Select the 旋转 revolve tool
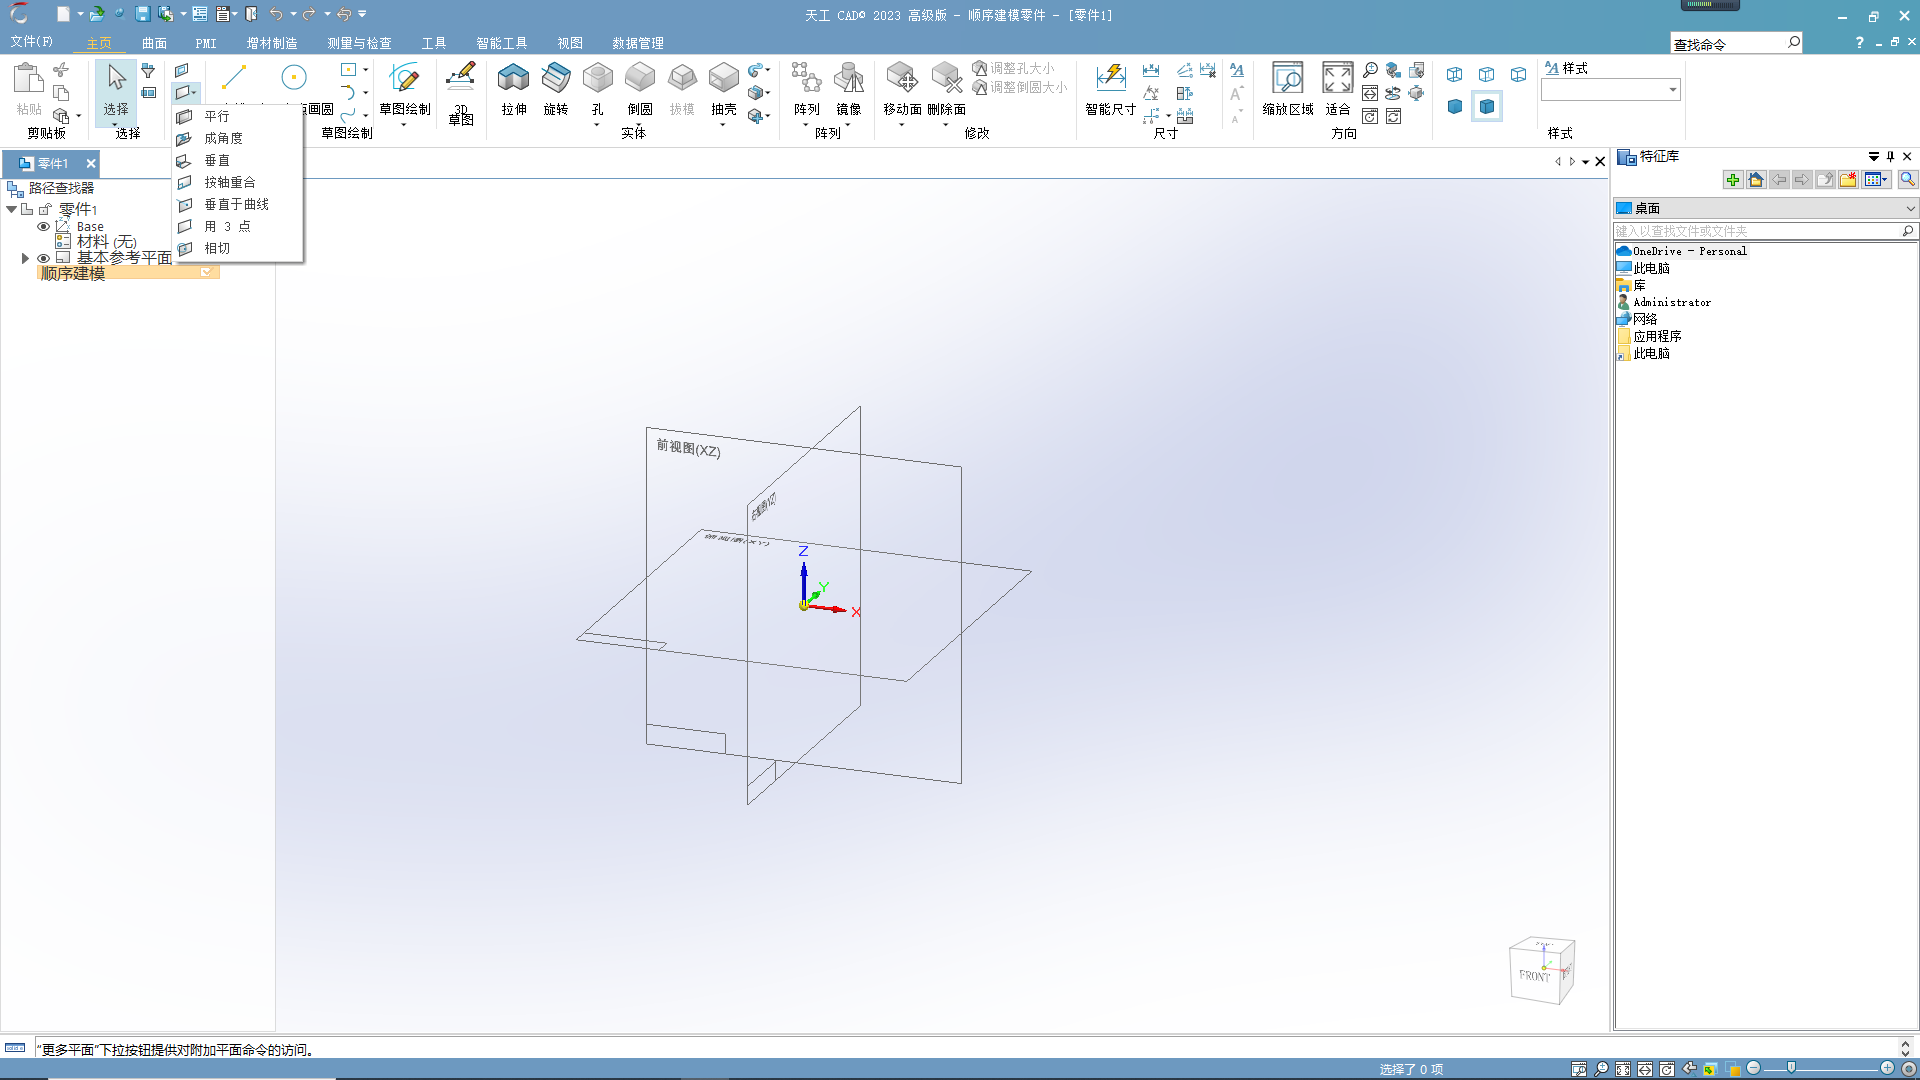 click(x=555, y=89)
